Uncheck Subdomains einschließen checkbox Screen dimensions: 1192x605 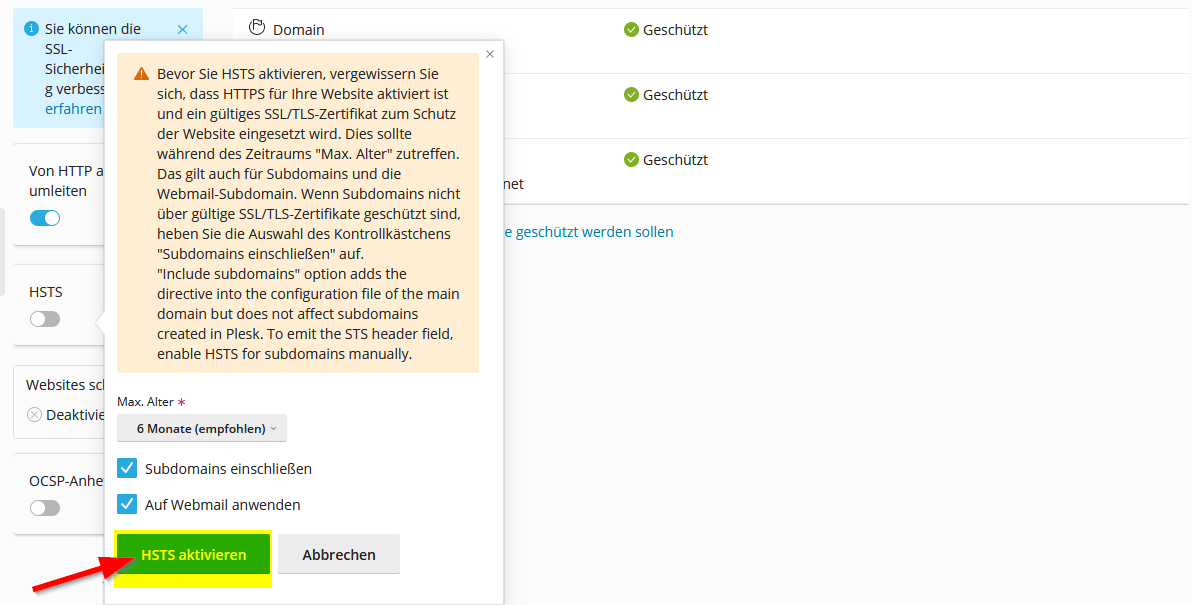[x=127, y=468]
